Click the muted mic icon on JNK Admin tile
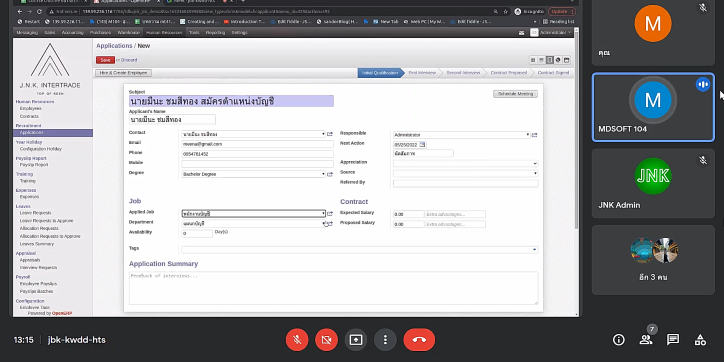The image size is (724, 362). 703,160
